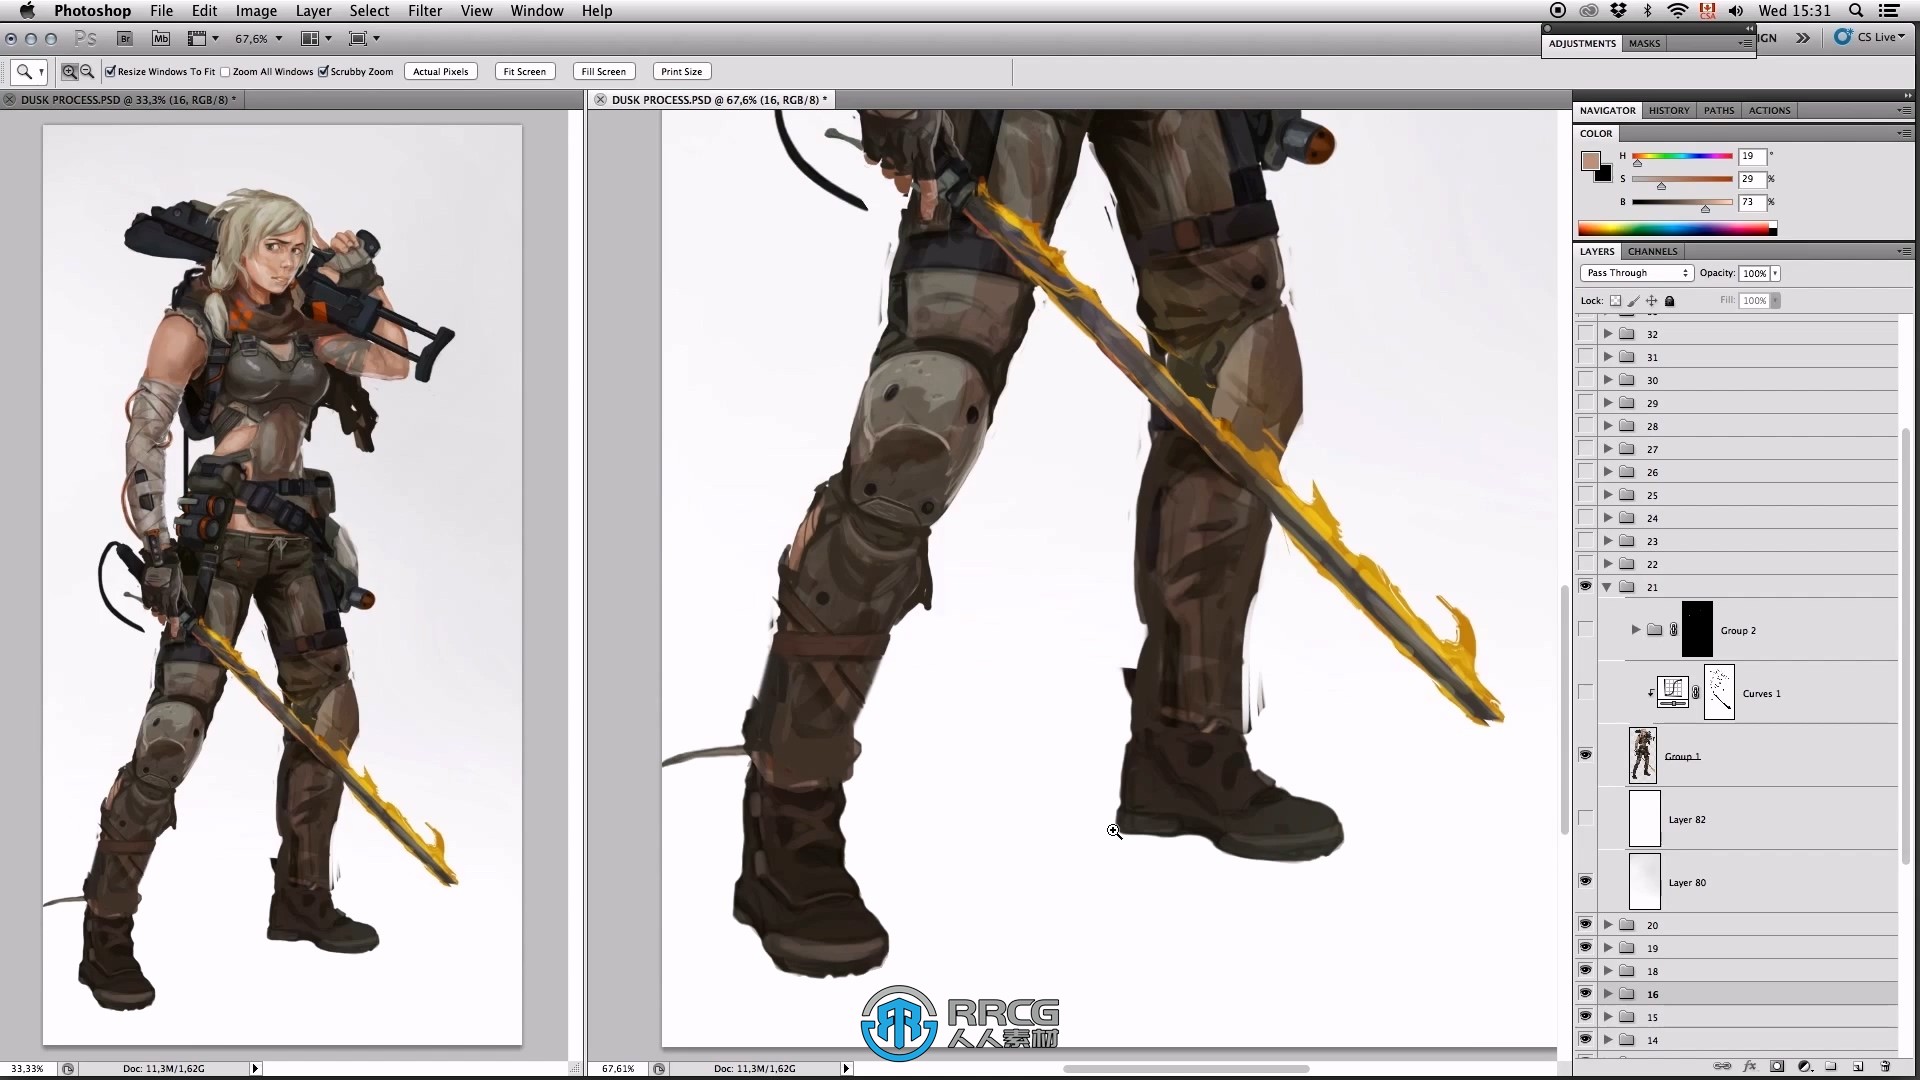
Task: Check the Zoom All Windows option
Action: coord(225,71)
